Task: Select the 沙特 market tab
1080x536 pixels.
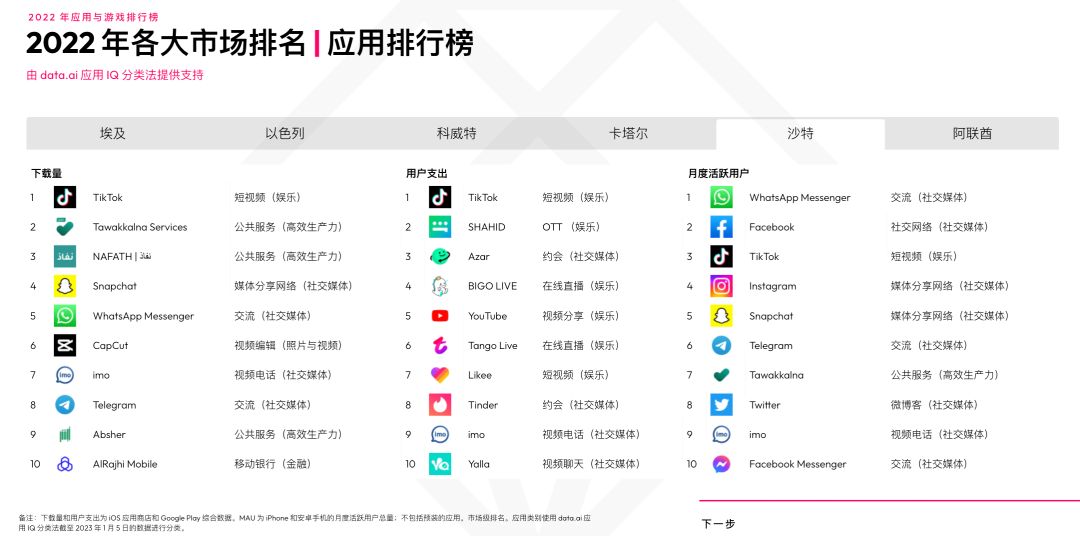Action: tap(800, 134)
